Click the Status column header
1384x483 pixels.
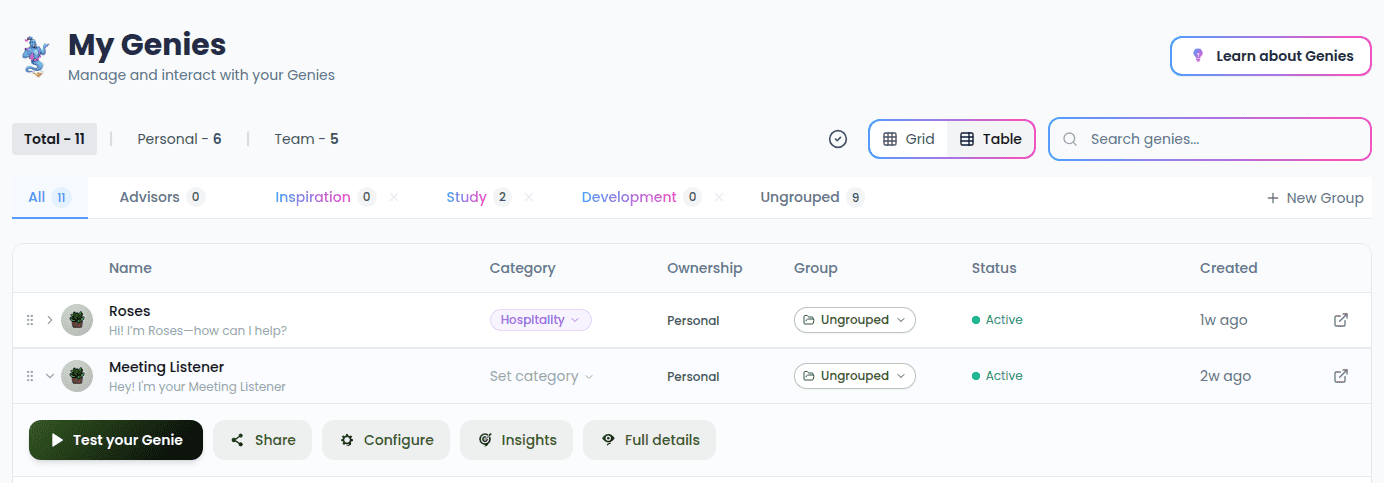pos(994,268)
